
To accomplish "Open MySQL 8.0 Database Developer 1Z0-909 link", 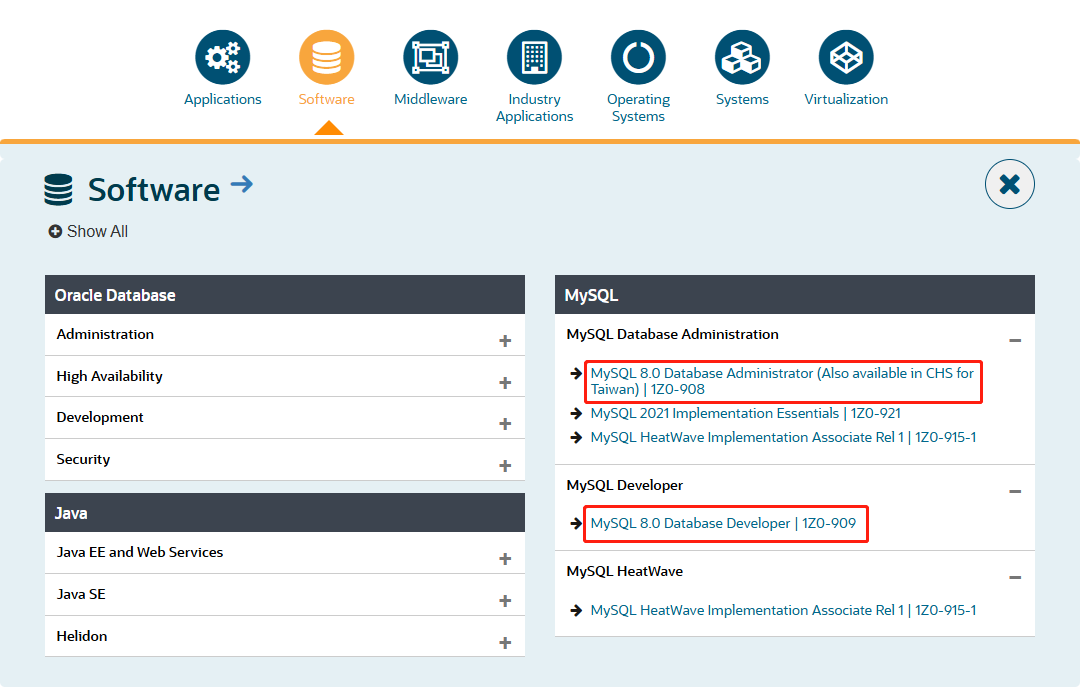I will tap(723, 524).
